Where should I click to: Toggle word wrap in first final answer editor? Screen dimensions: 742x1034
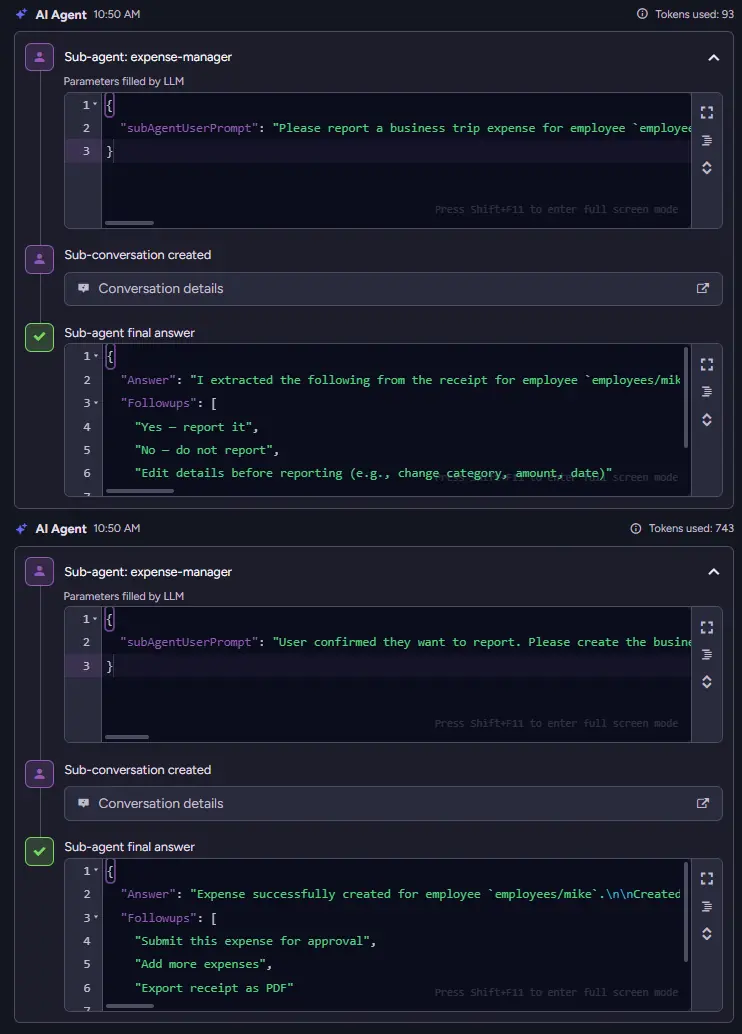706,392
